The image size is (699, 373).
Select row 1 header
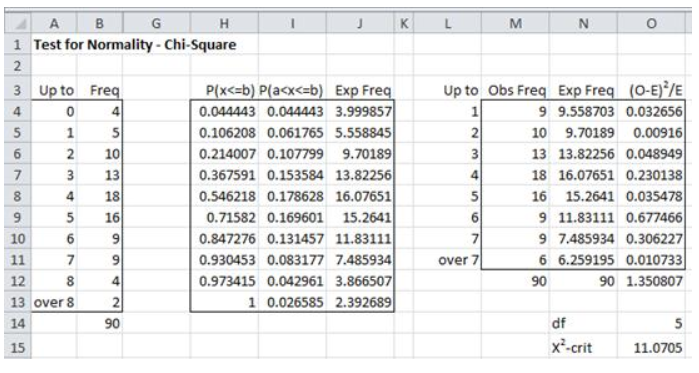coord(18,45)
